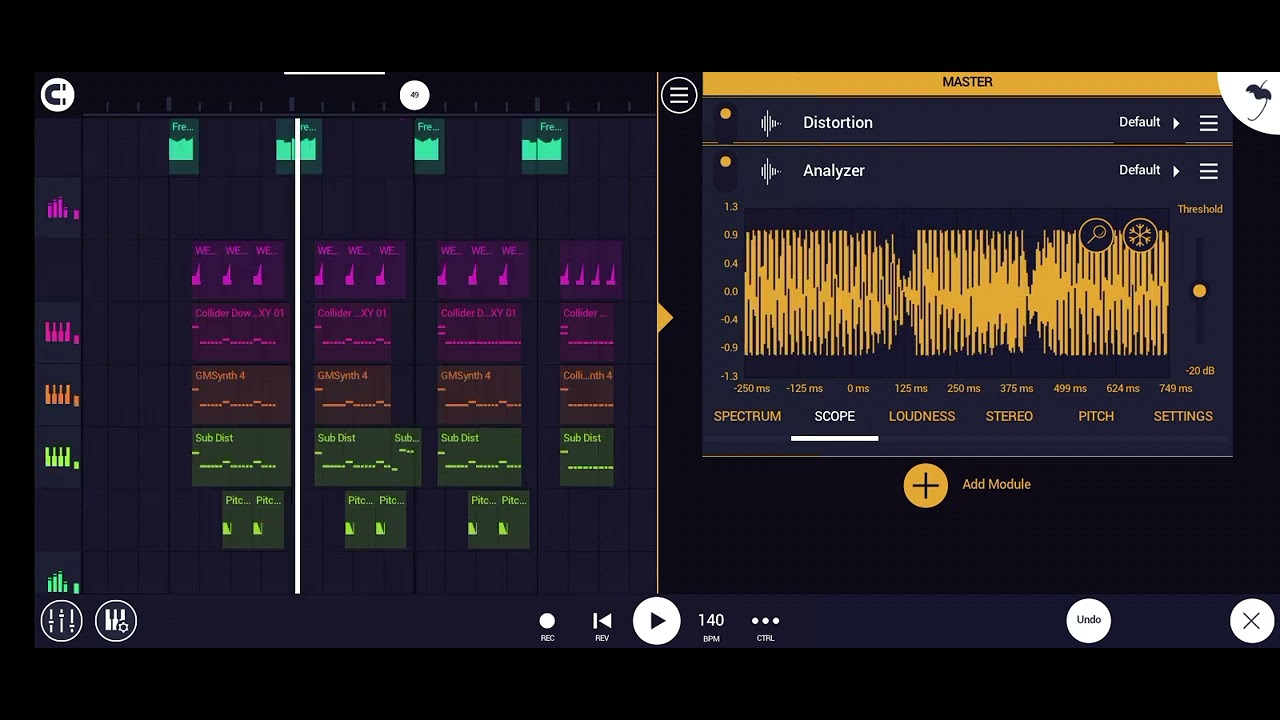1280x720 pixels.
Task: Click the Undo button
Action: pos(1089,620)
